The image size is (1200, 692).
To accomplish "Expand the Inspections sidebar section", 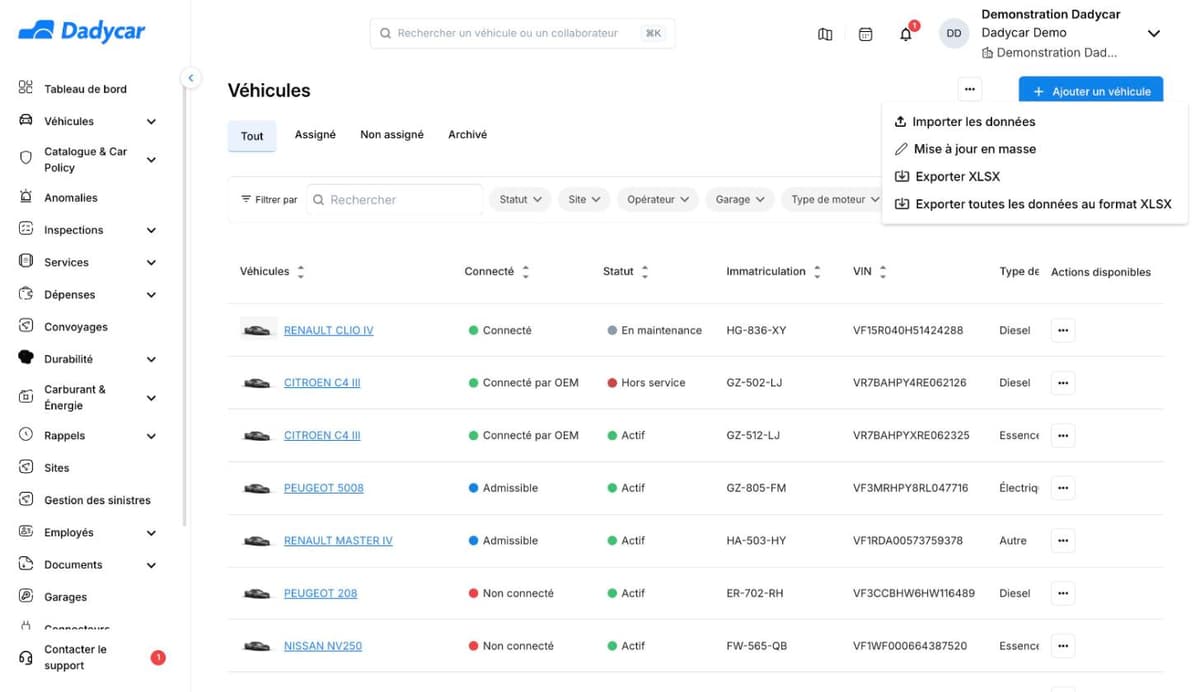I will (151, 230).
